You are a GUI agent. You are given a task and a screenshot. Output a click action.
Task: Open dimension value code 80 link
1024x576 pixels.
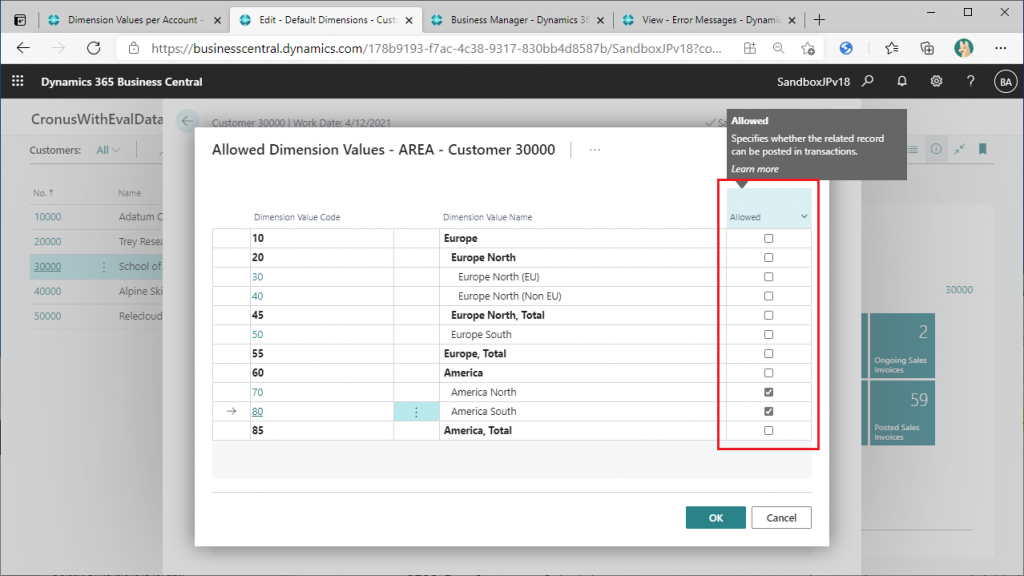[x=257, y=411]
